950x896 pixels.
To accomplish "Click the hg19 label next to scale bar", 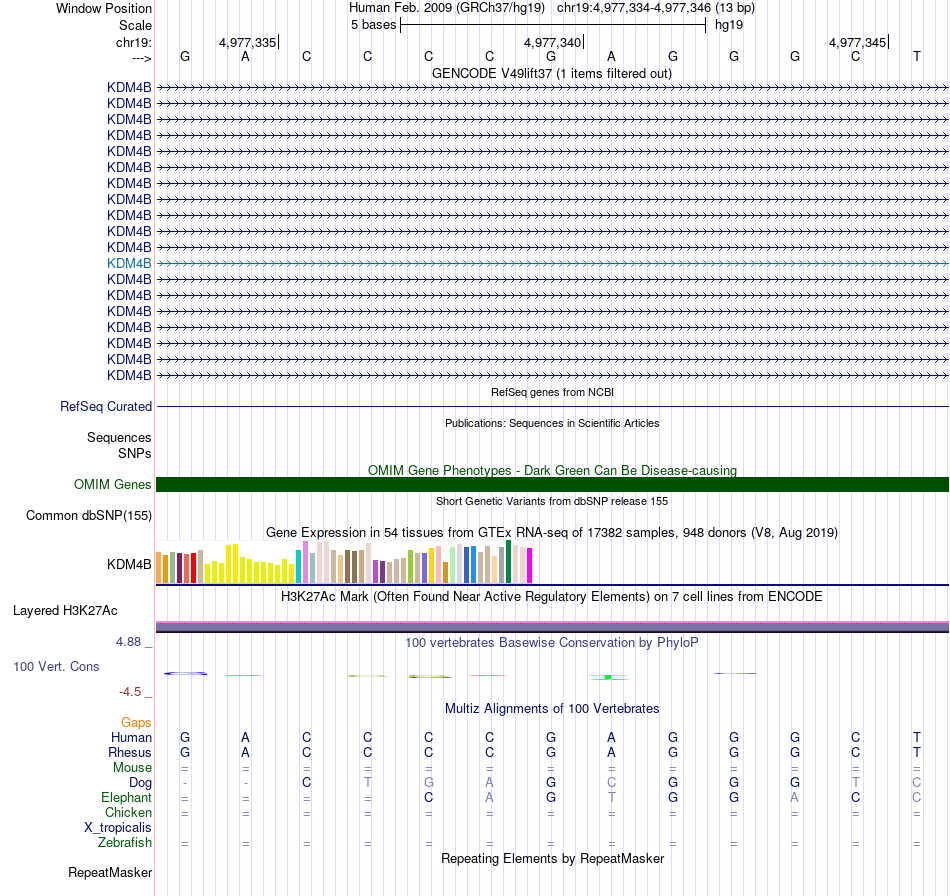I will point(729,25).
